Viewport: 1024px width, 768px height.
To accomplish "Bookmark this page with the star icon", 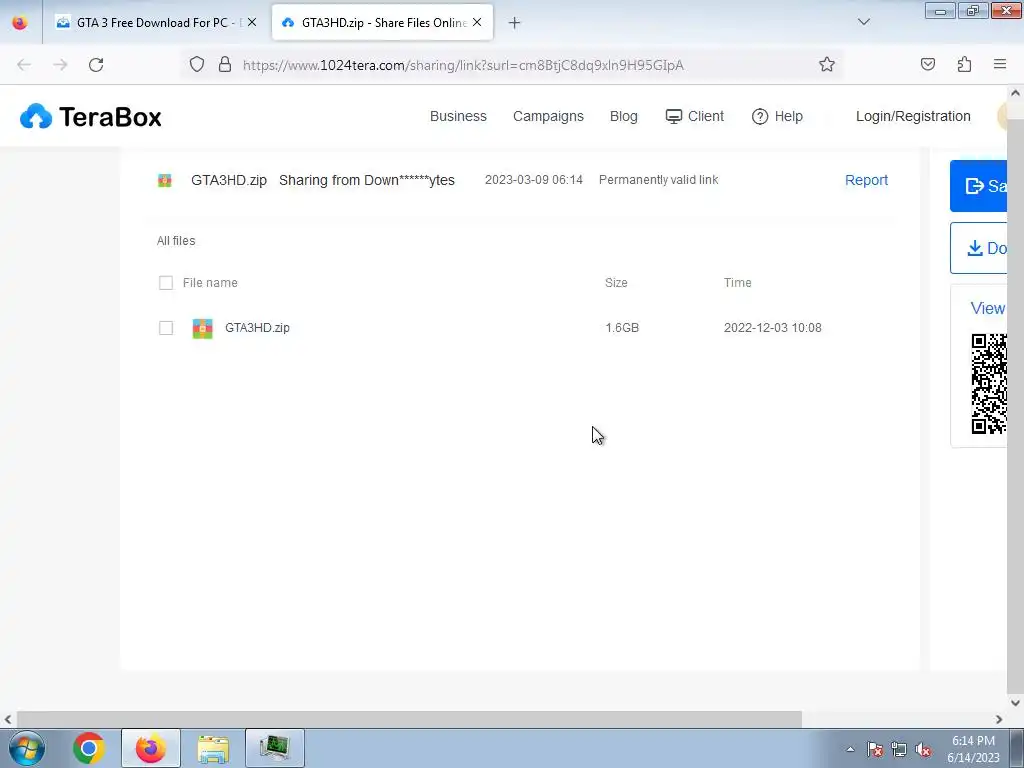I will (827, 64).
